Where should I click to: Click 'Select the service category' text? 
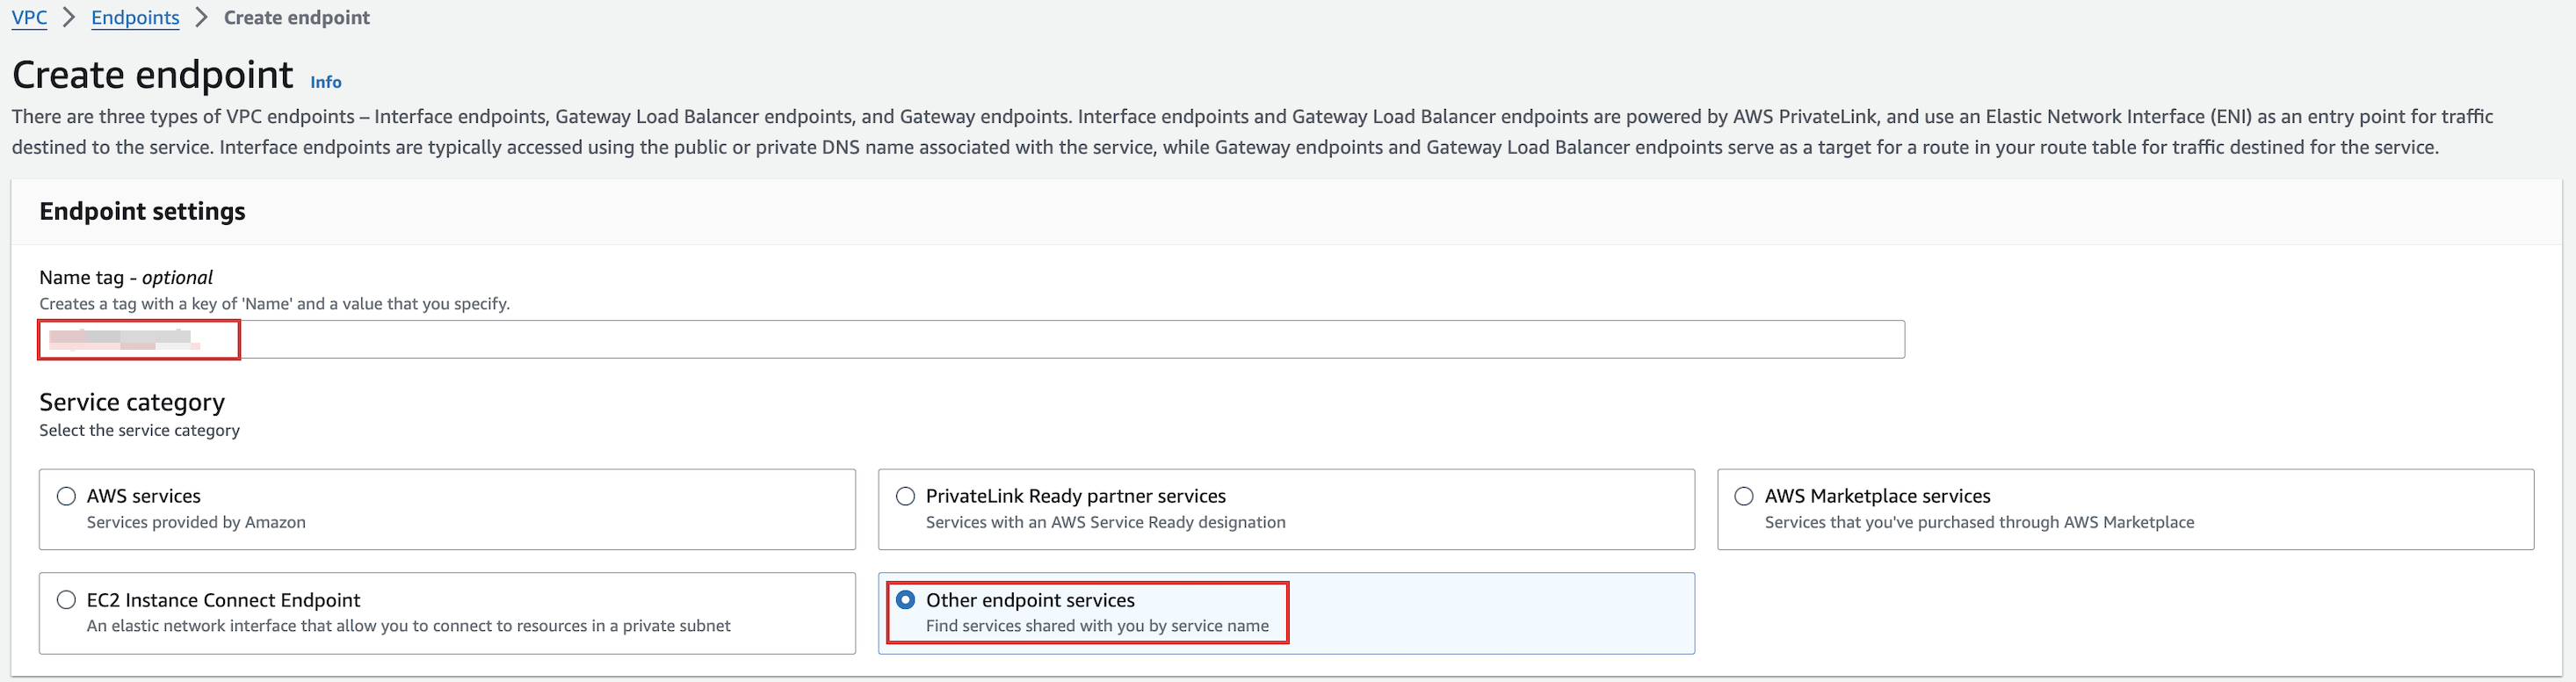[x=139, y=430]
